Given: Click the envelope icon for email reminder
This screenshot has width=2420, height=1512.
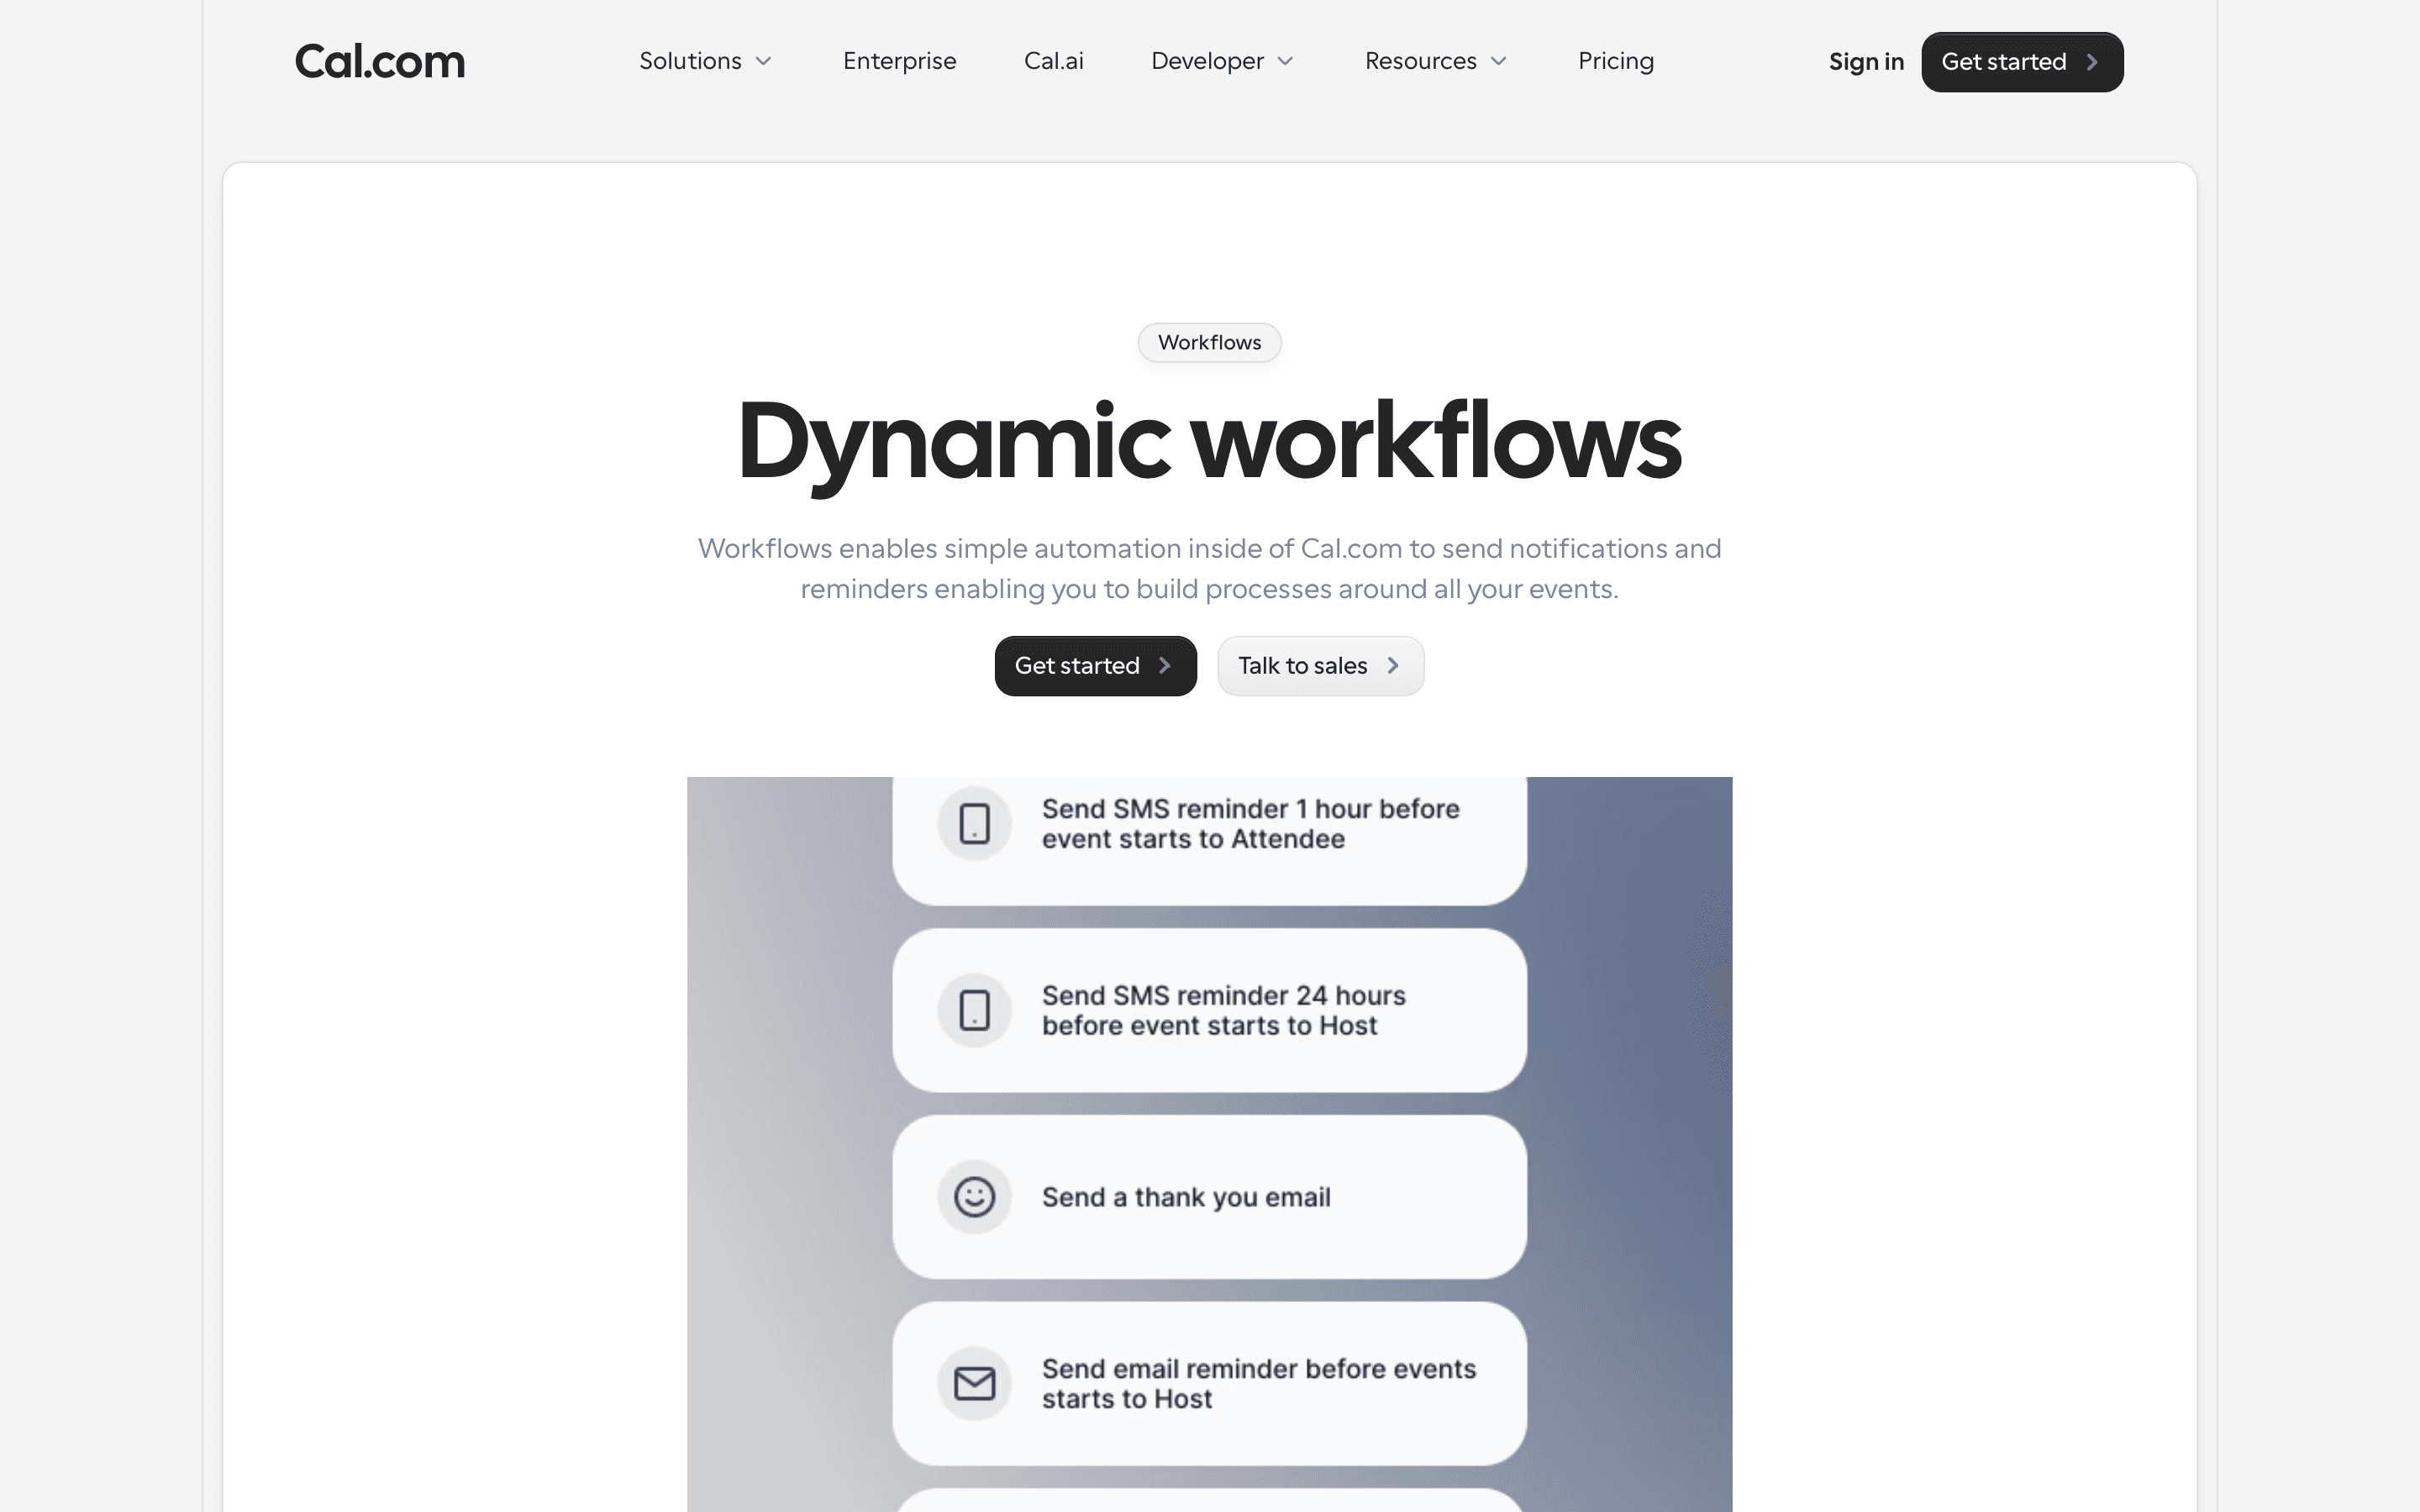Looking at the screenshot, I should click(974, 1384).
